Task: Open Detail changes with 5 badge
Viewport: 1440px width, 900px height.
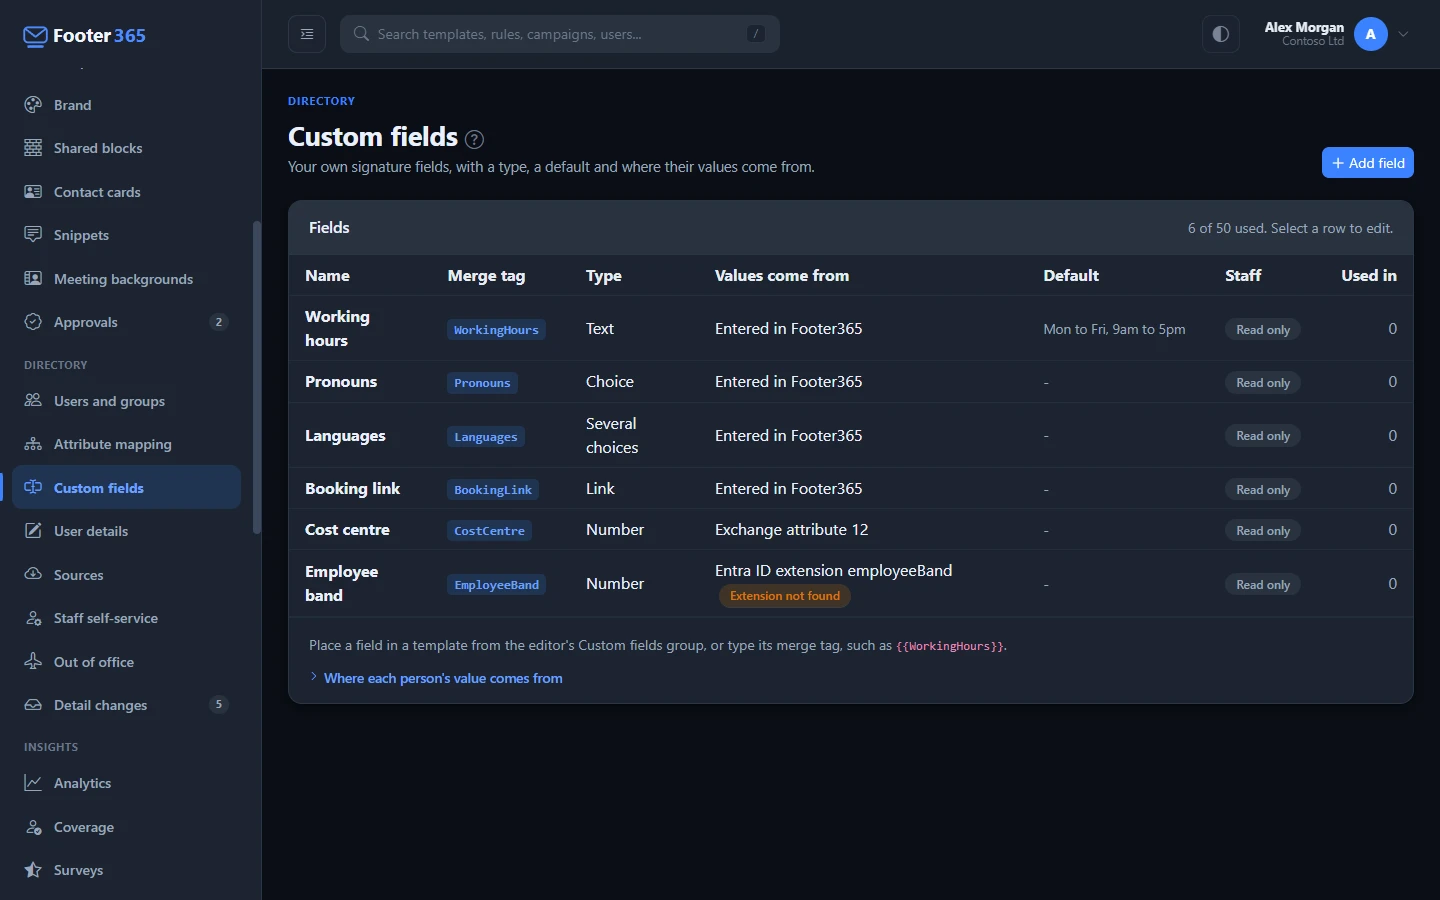Action: [x=126, y=705]
